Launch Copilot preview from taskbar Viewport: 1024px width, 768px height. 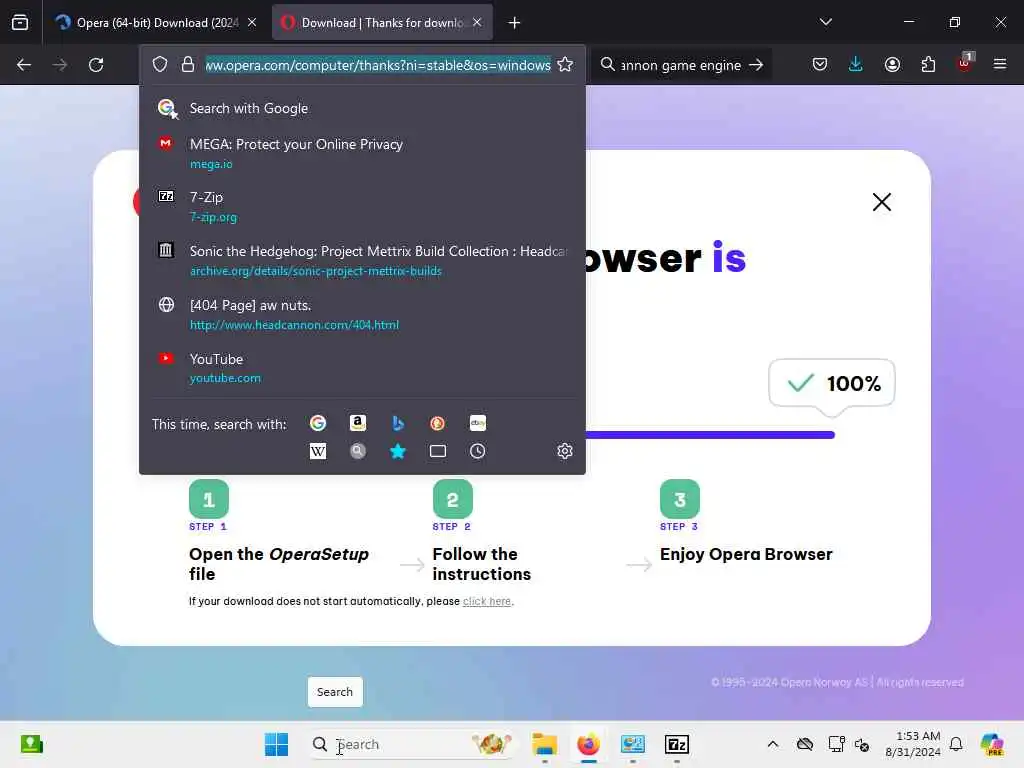click(991, 744)
